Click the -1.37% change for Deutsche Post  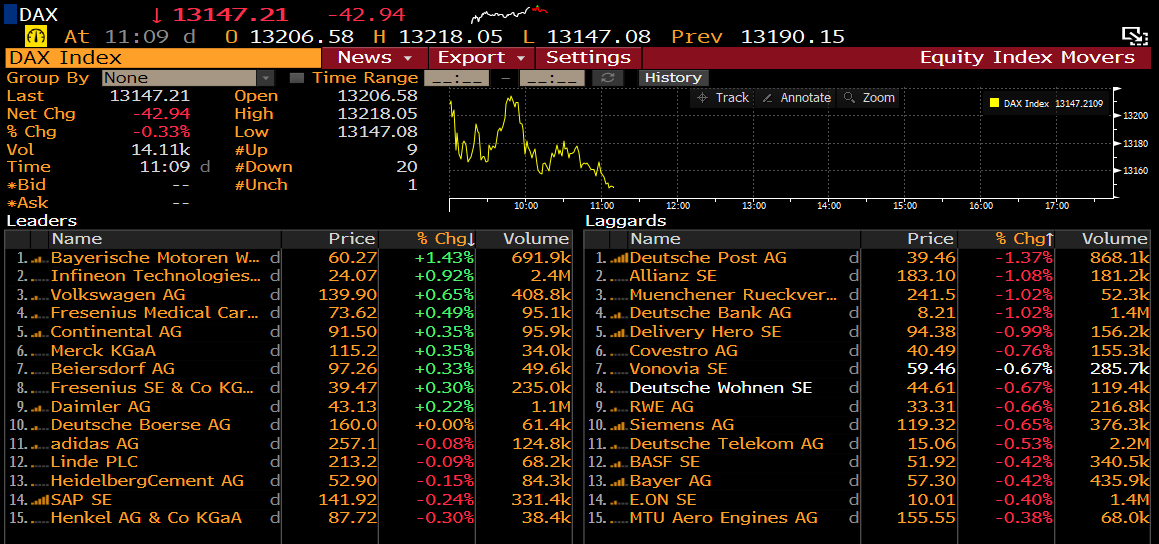coord(1026,258)
